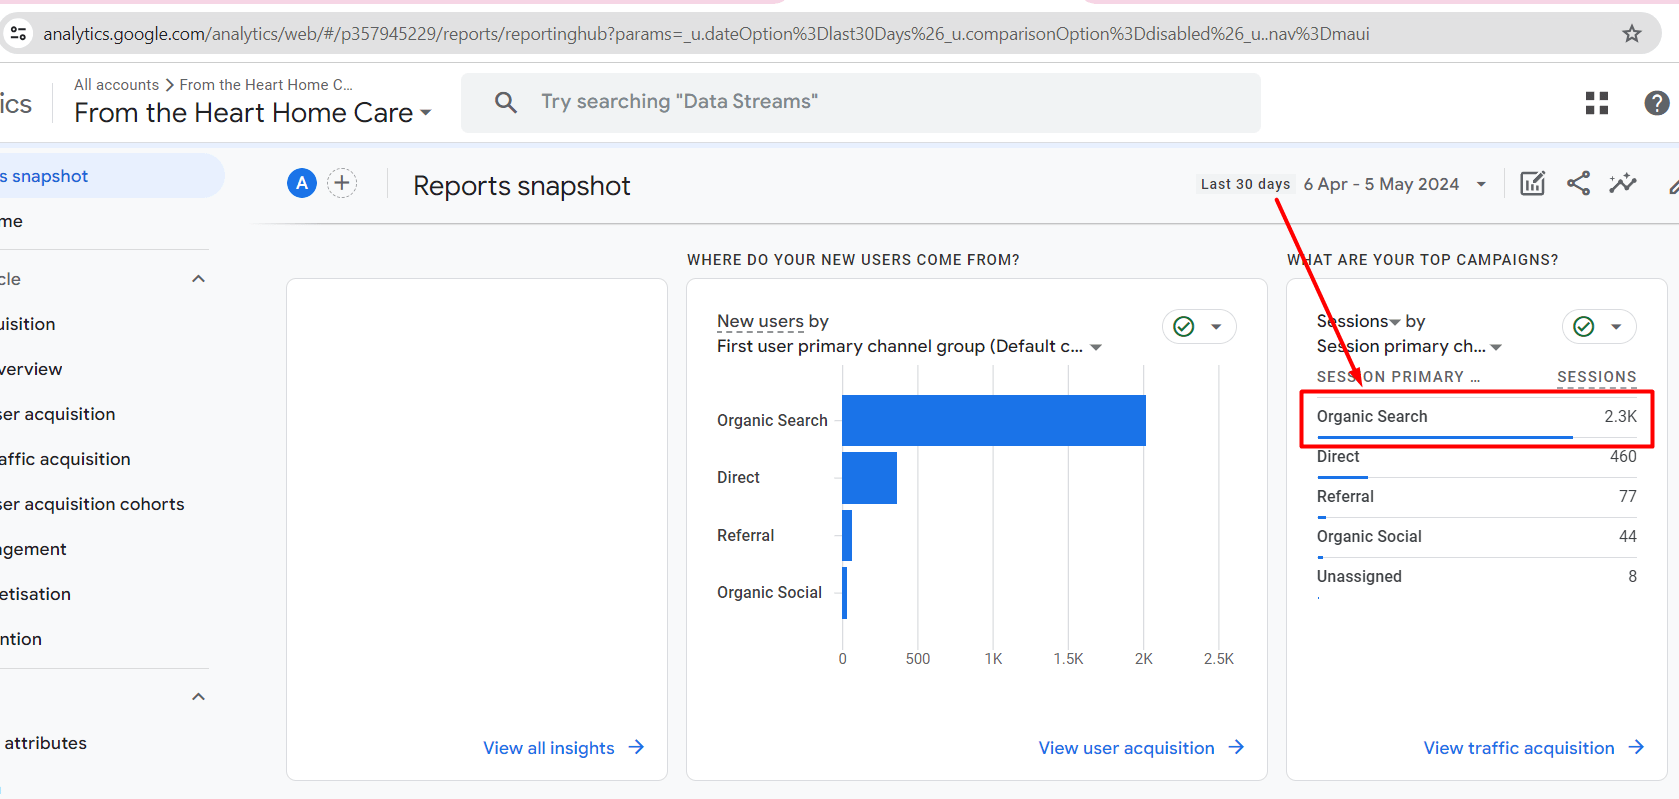The width and height of the screenshot is (1679, 799).
Task: Click the Direct bar in chart
Action: pyautogui.click(x=870, y=478)
